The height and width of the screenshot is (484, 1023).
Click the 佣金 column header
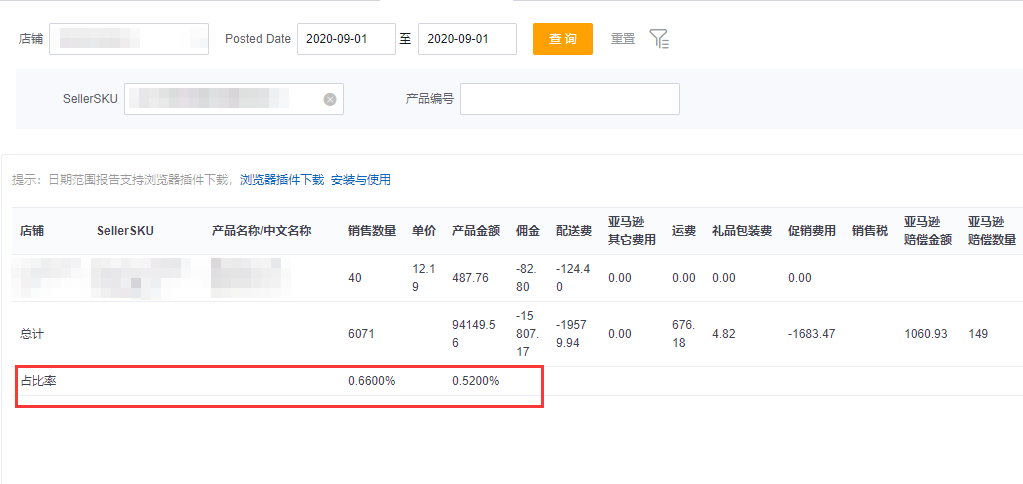point(528,231)
